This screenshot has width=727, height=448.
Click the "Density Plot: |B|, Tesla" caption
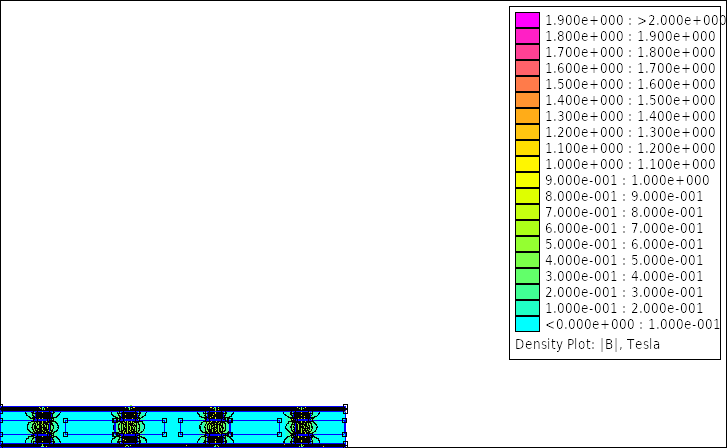587,345
